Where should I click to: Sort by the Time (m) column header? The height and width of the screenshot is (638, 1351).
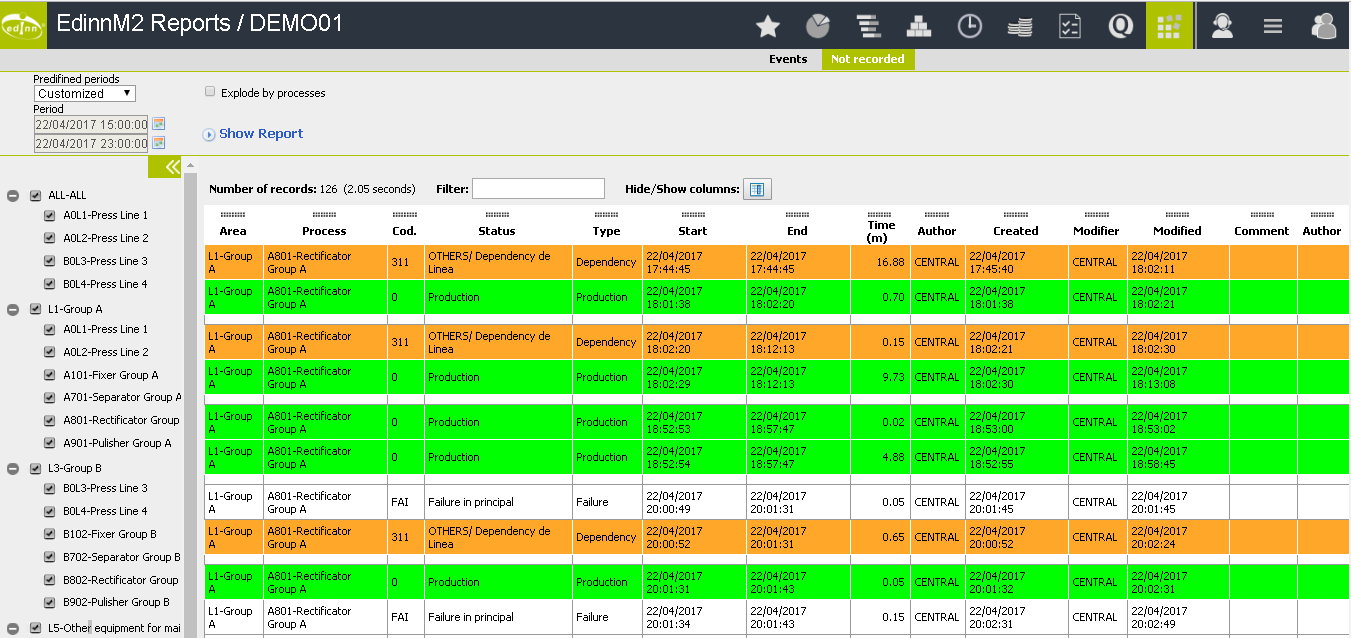(881, 231)
